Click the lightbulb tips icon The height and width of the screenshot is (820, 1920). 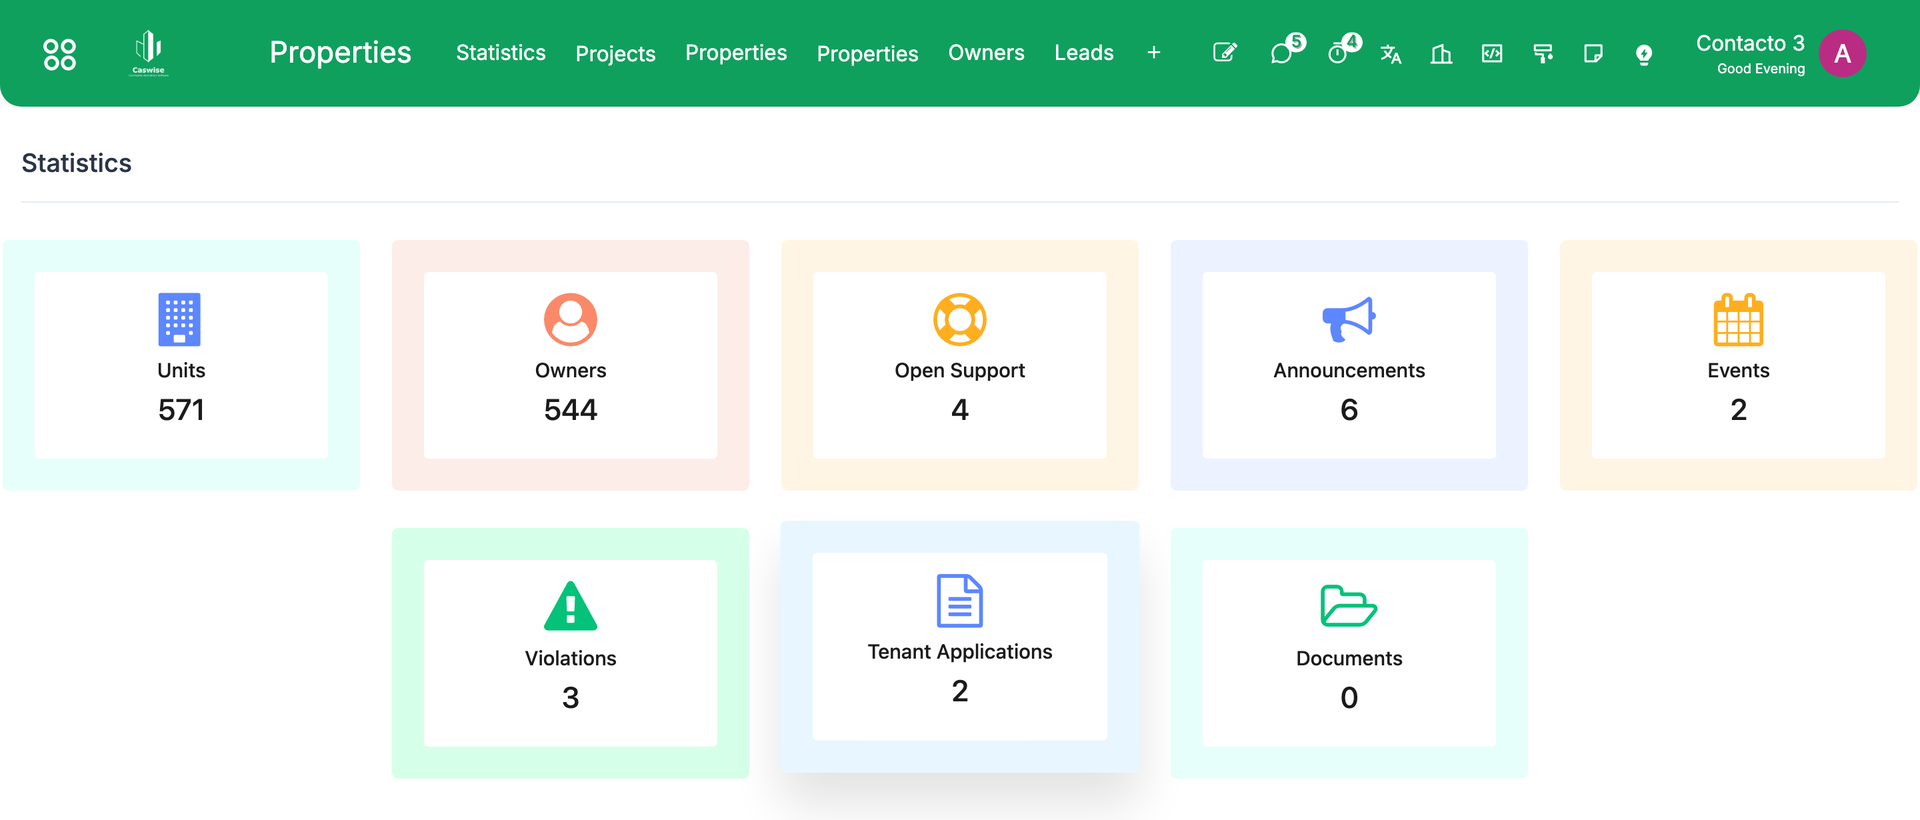[1644, 54]
